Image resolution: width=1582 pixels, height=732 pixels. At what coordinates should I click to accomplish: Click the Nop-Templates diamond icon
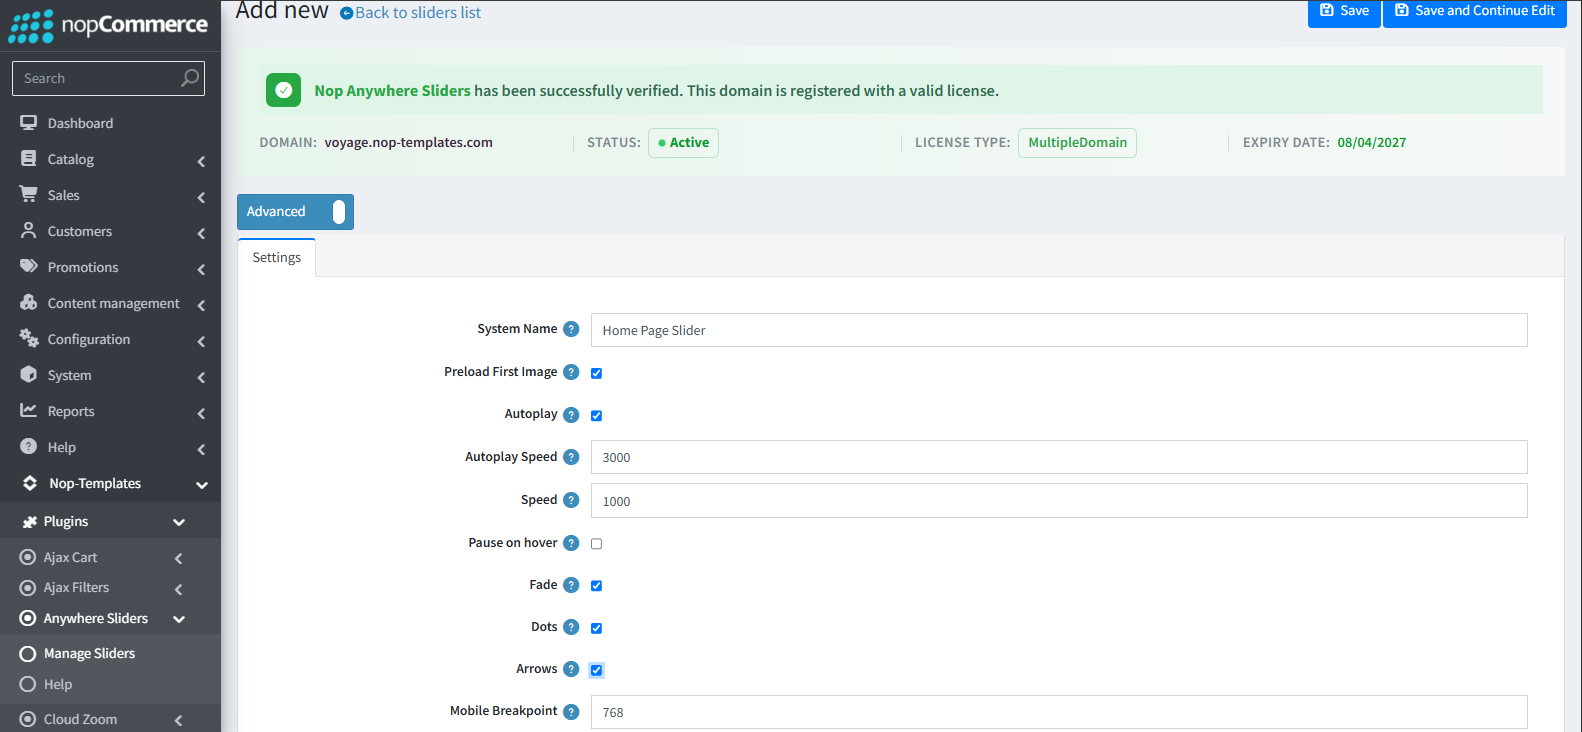point(30,483)
